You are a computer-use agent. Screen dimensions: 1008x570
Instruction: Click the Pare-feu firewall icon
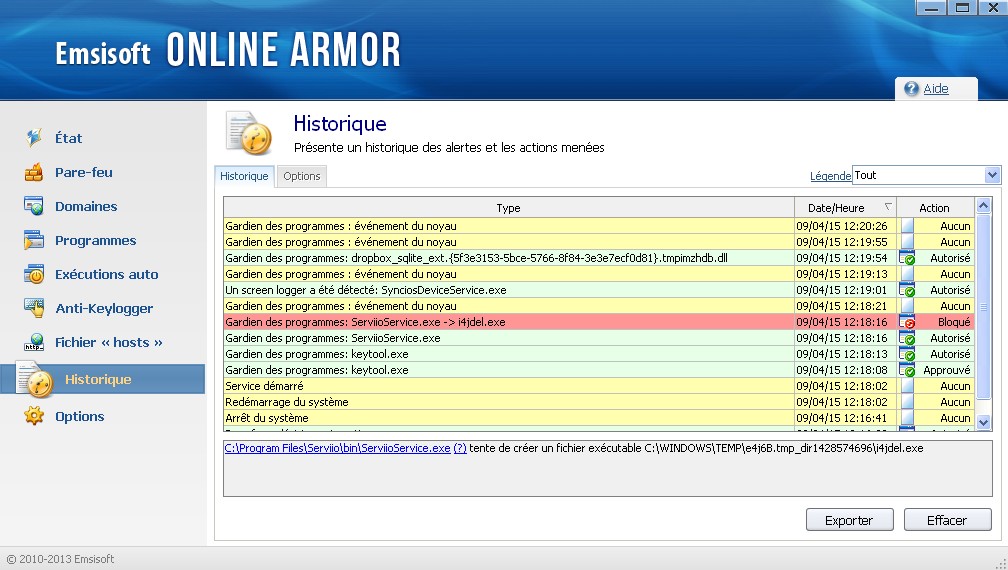click(x=34, y=172)
